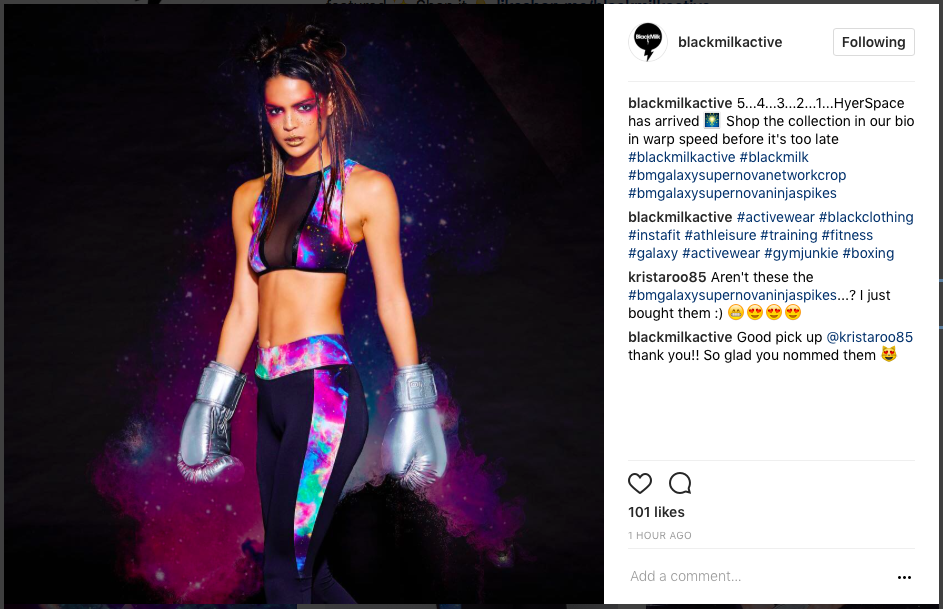The height and width of the screenshot is (609, 943).
Task: View the list of 101 likes
Action: 656,512
